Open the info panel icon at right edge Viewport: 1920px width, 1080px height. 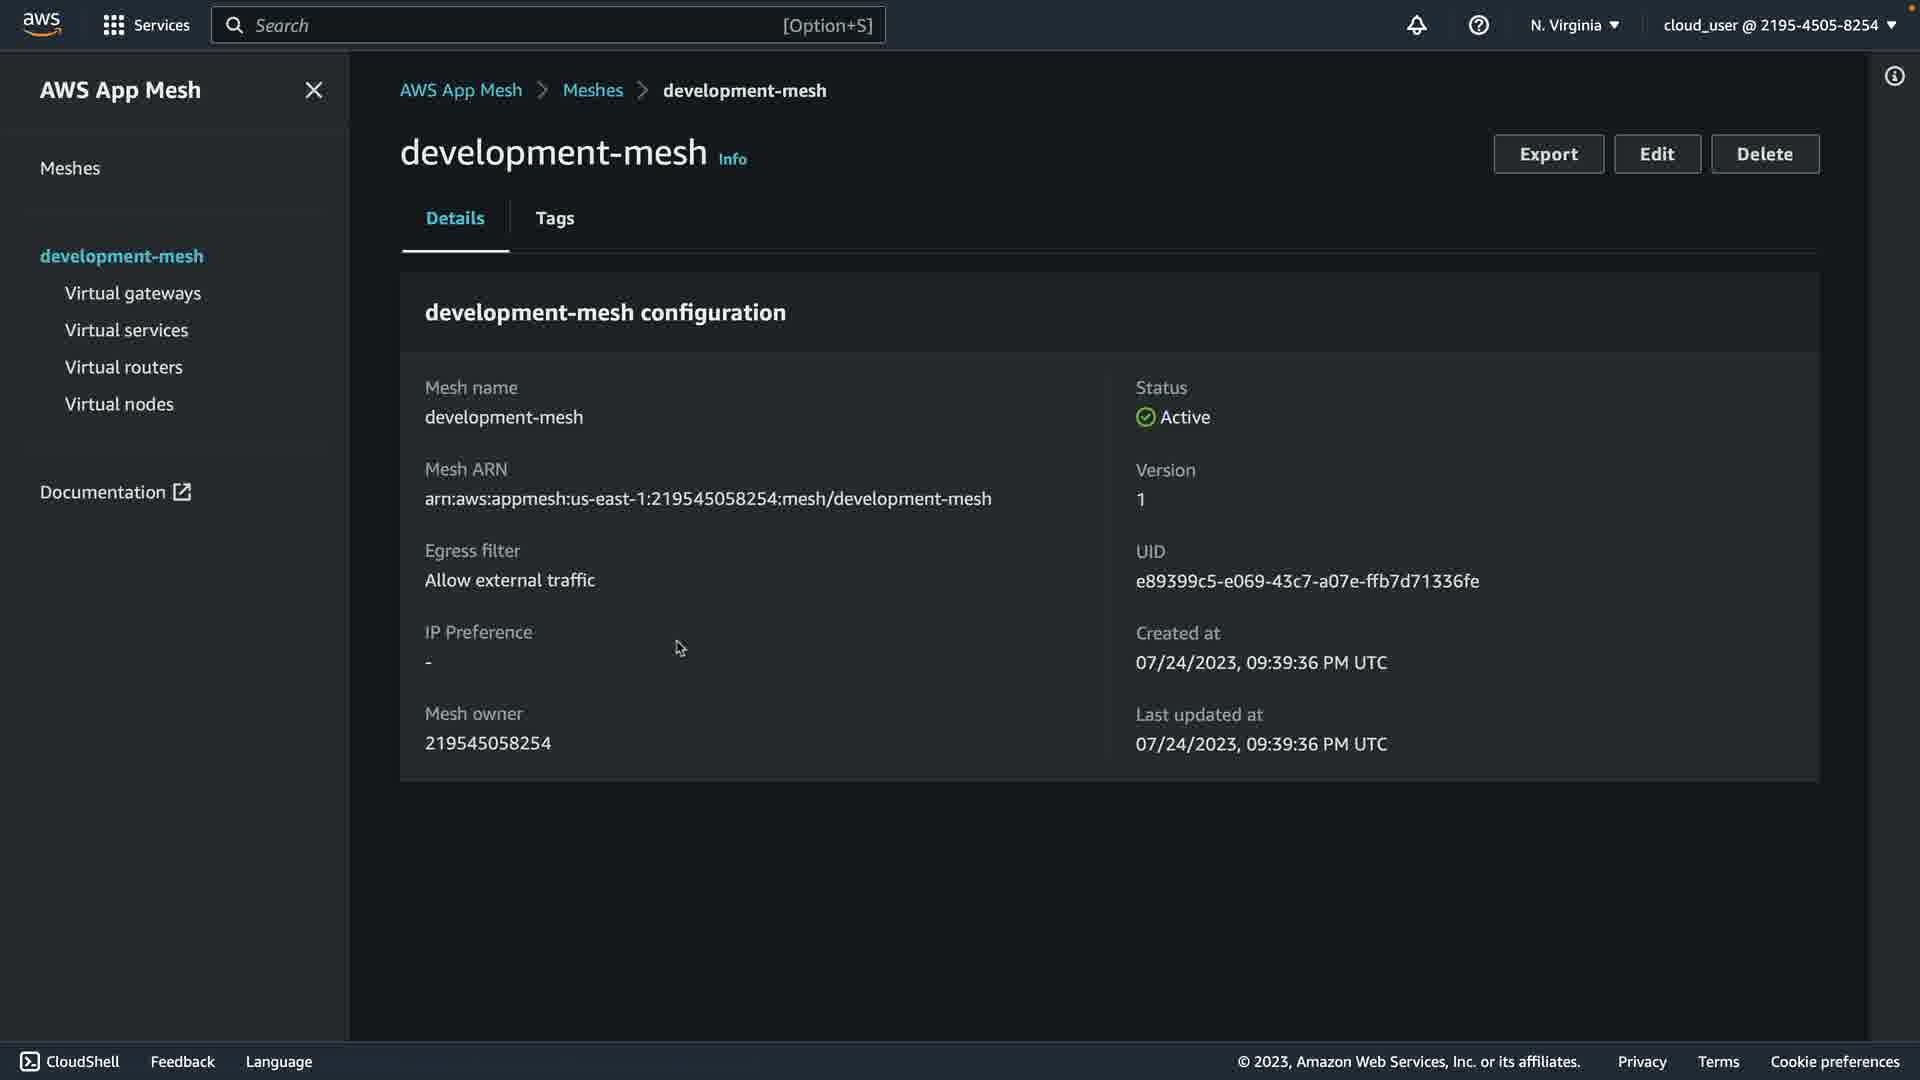click(1894, 76)
